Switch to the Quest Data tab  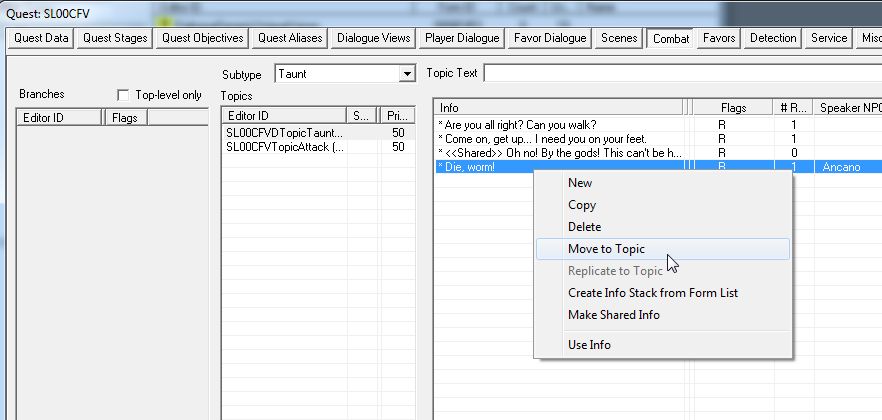[41, 38]
